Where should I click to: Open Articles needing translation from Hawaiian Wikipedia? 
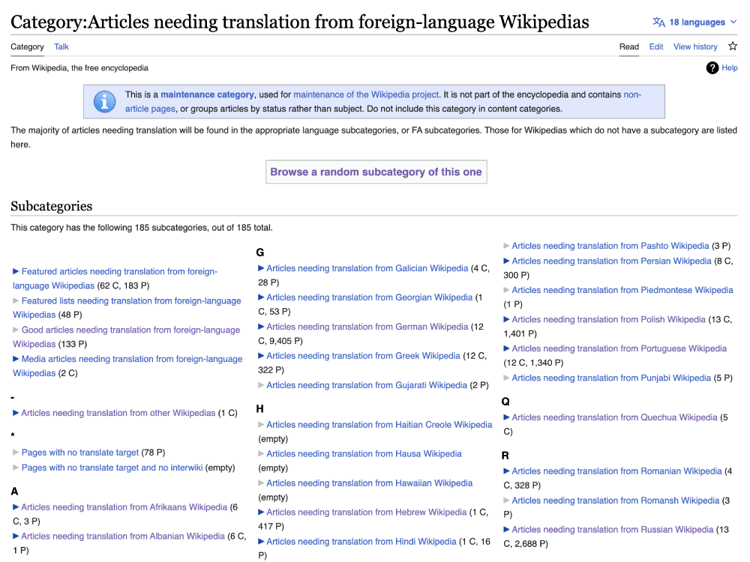point(369,483)
